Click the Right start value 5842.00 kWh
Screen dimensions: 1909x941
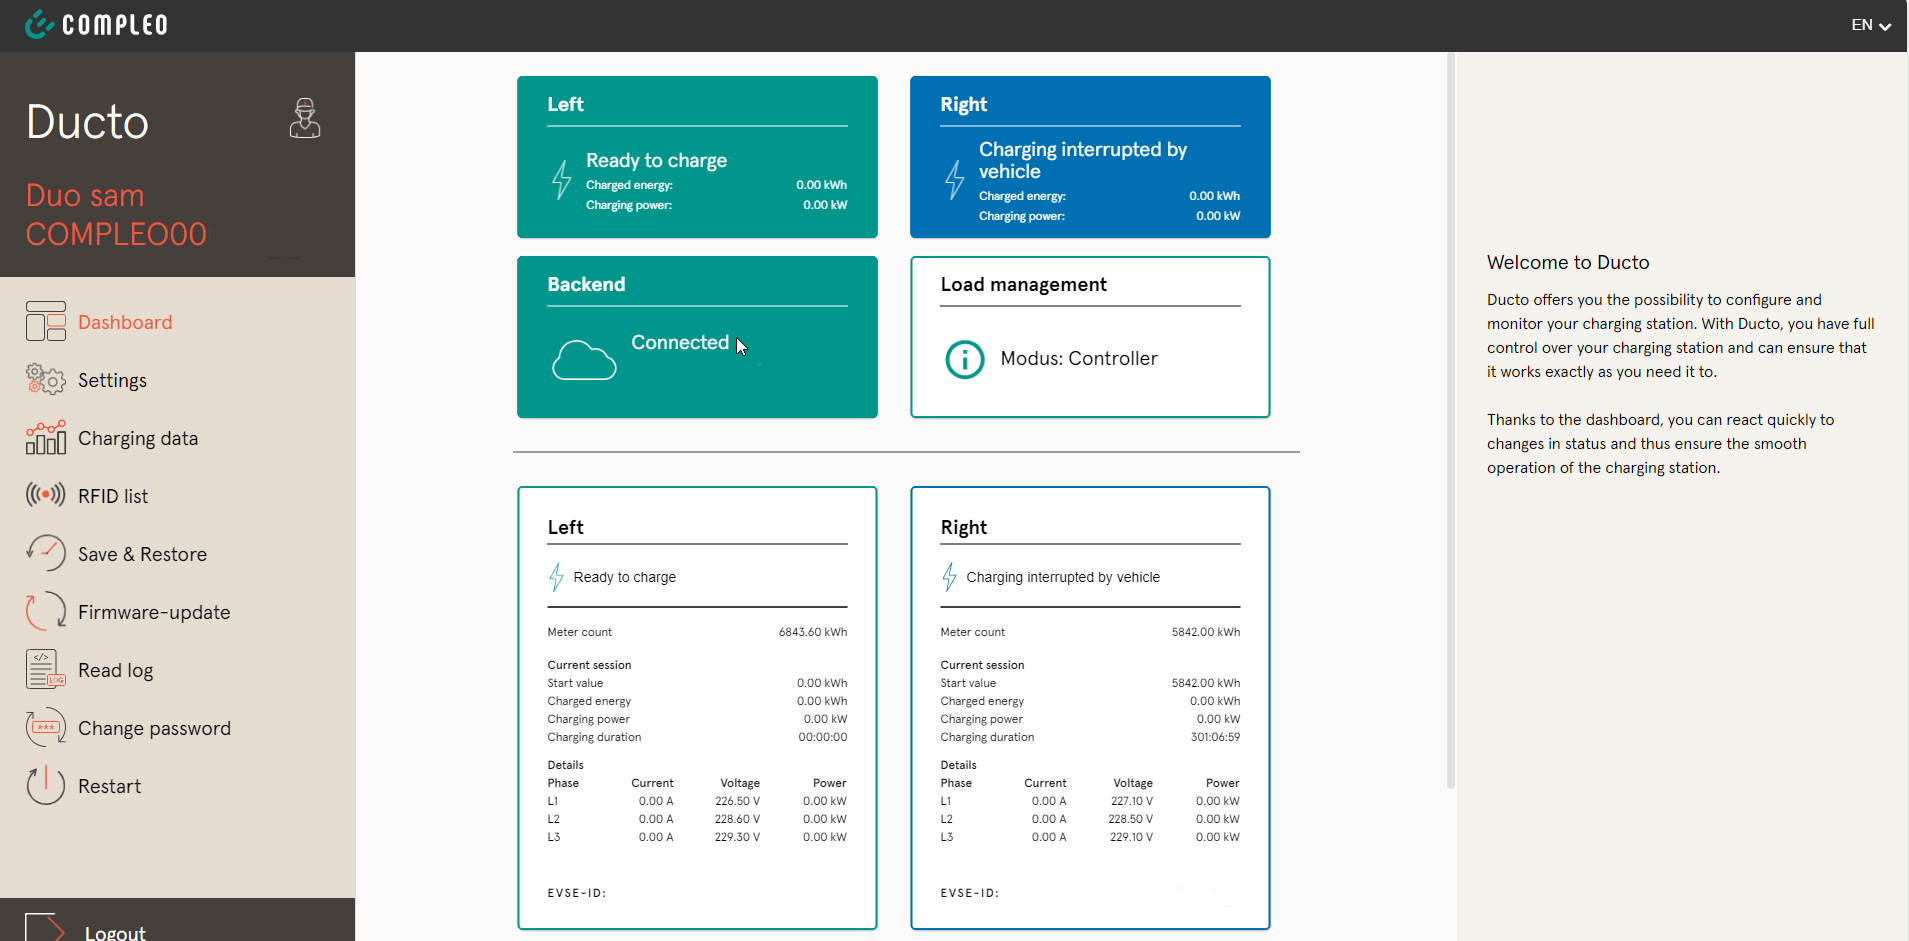point(1206,683)
